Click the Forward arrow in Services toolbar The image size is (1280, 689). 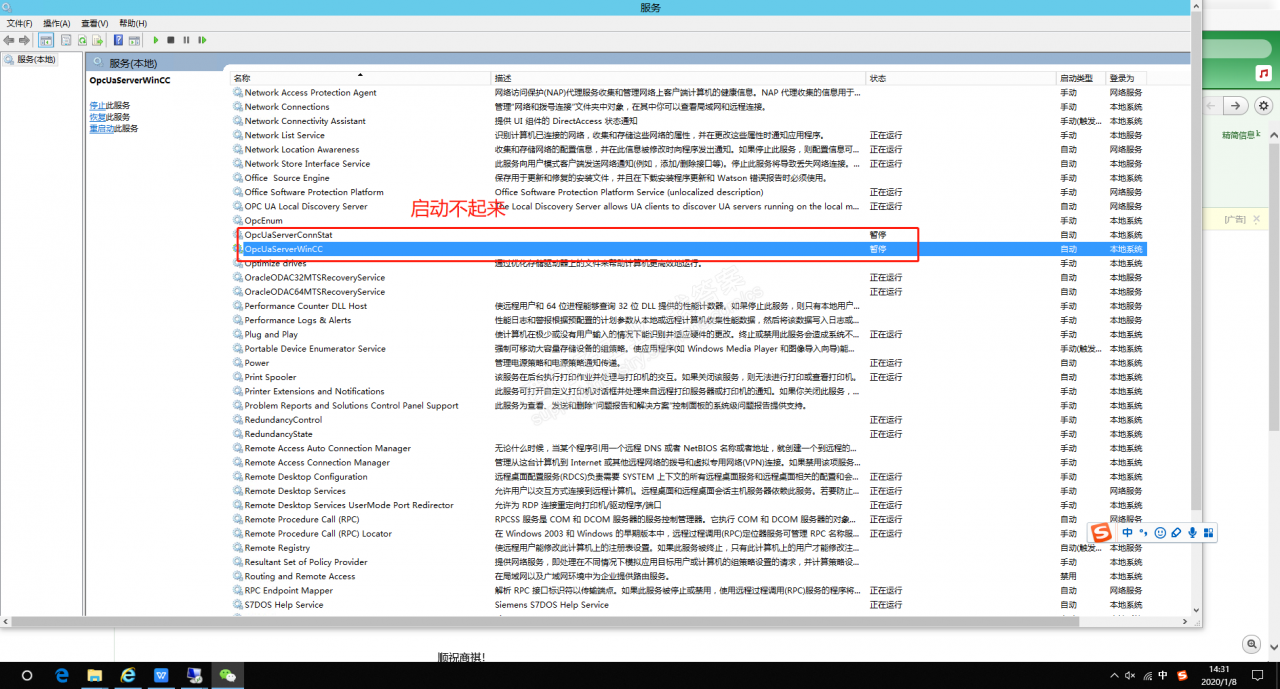tap(24, 40)
